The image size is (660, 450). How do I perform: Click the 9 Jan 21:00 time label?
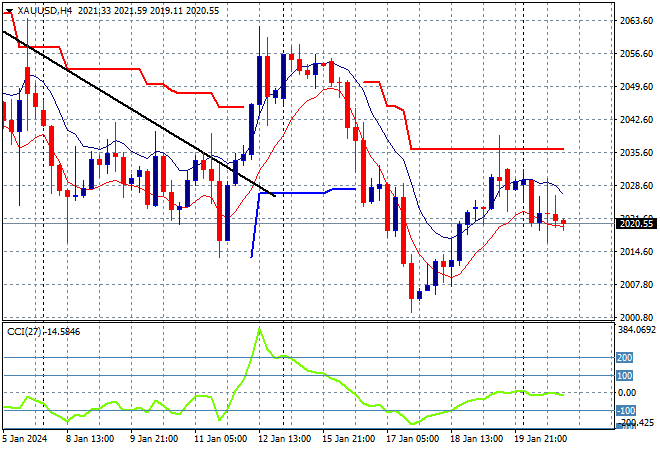(x=154, y=439)
